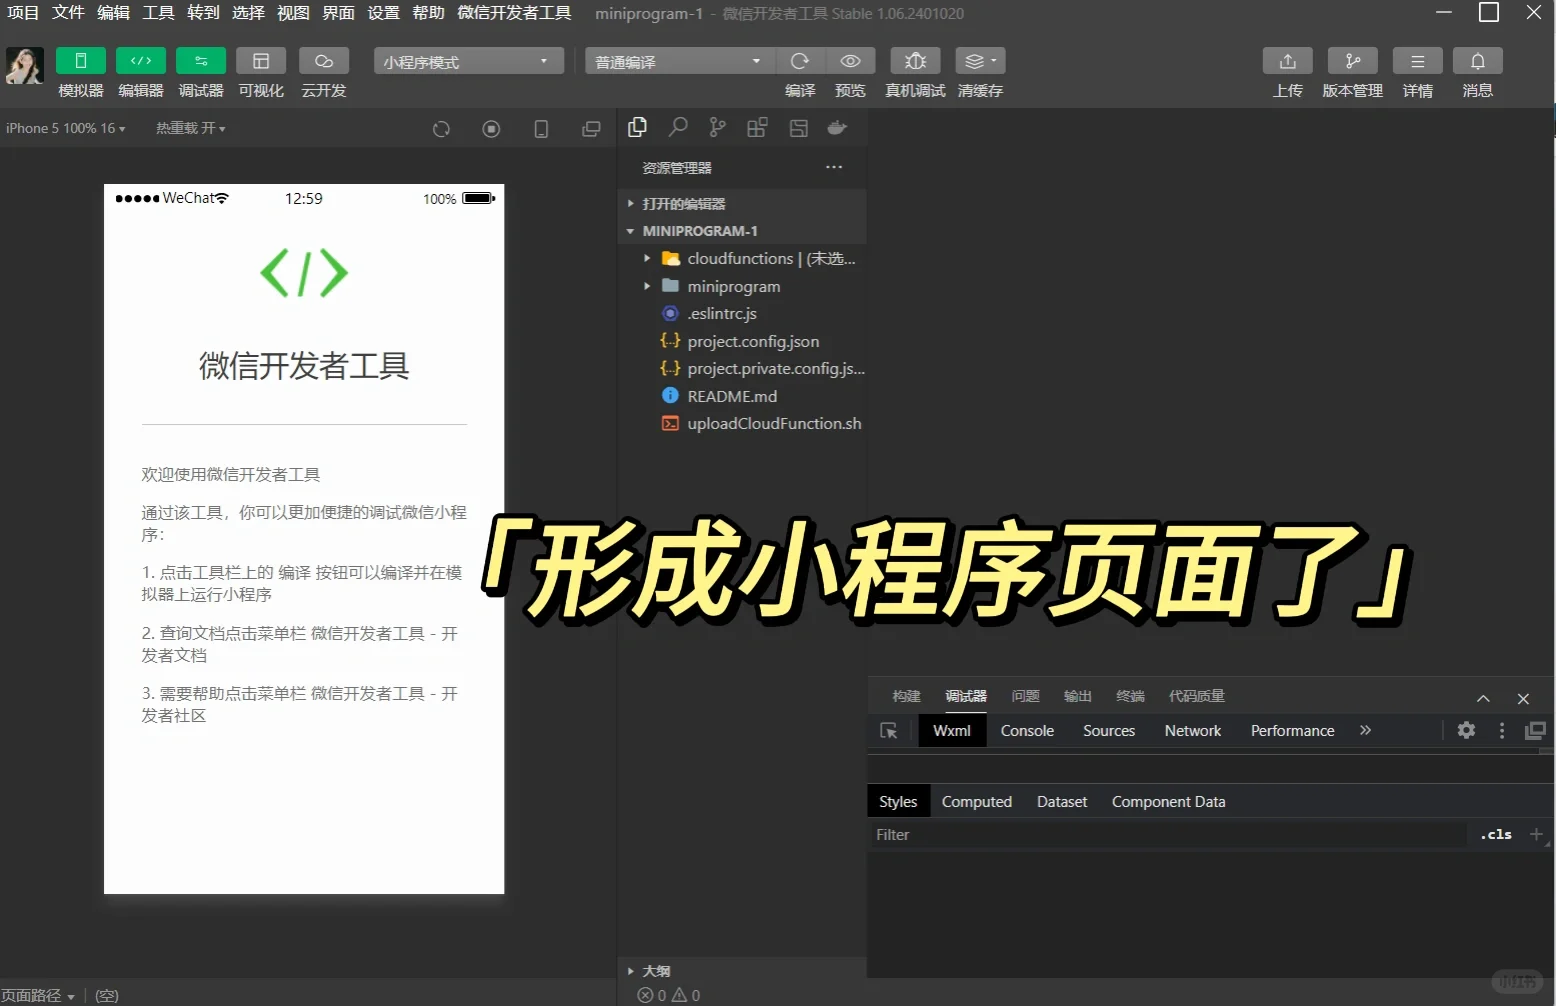Click the compile (编译) refresh icon
1556x1006 pixels.
(800, 61)
